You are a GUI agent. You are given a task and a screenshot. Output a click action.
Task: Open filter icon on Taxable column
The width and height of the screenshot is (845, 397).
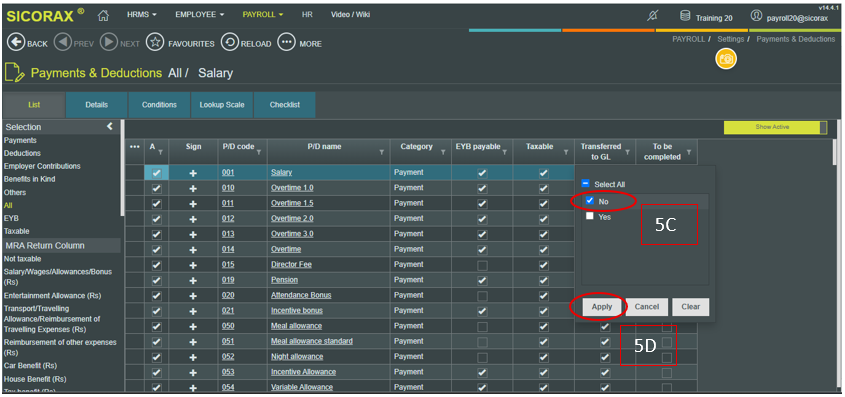(x=566, y=153)
